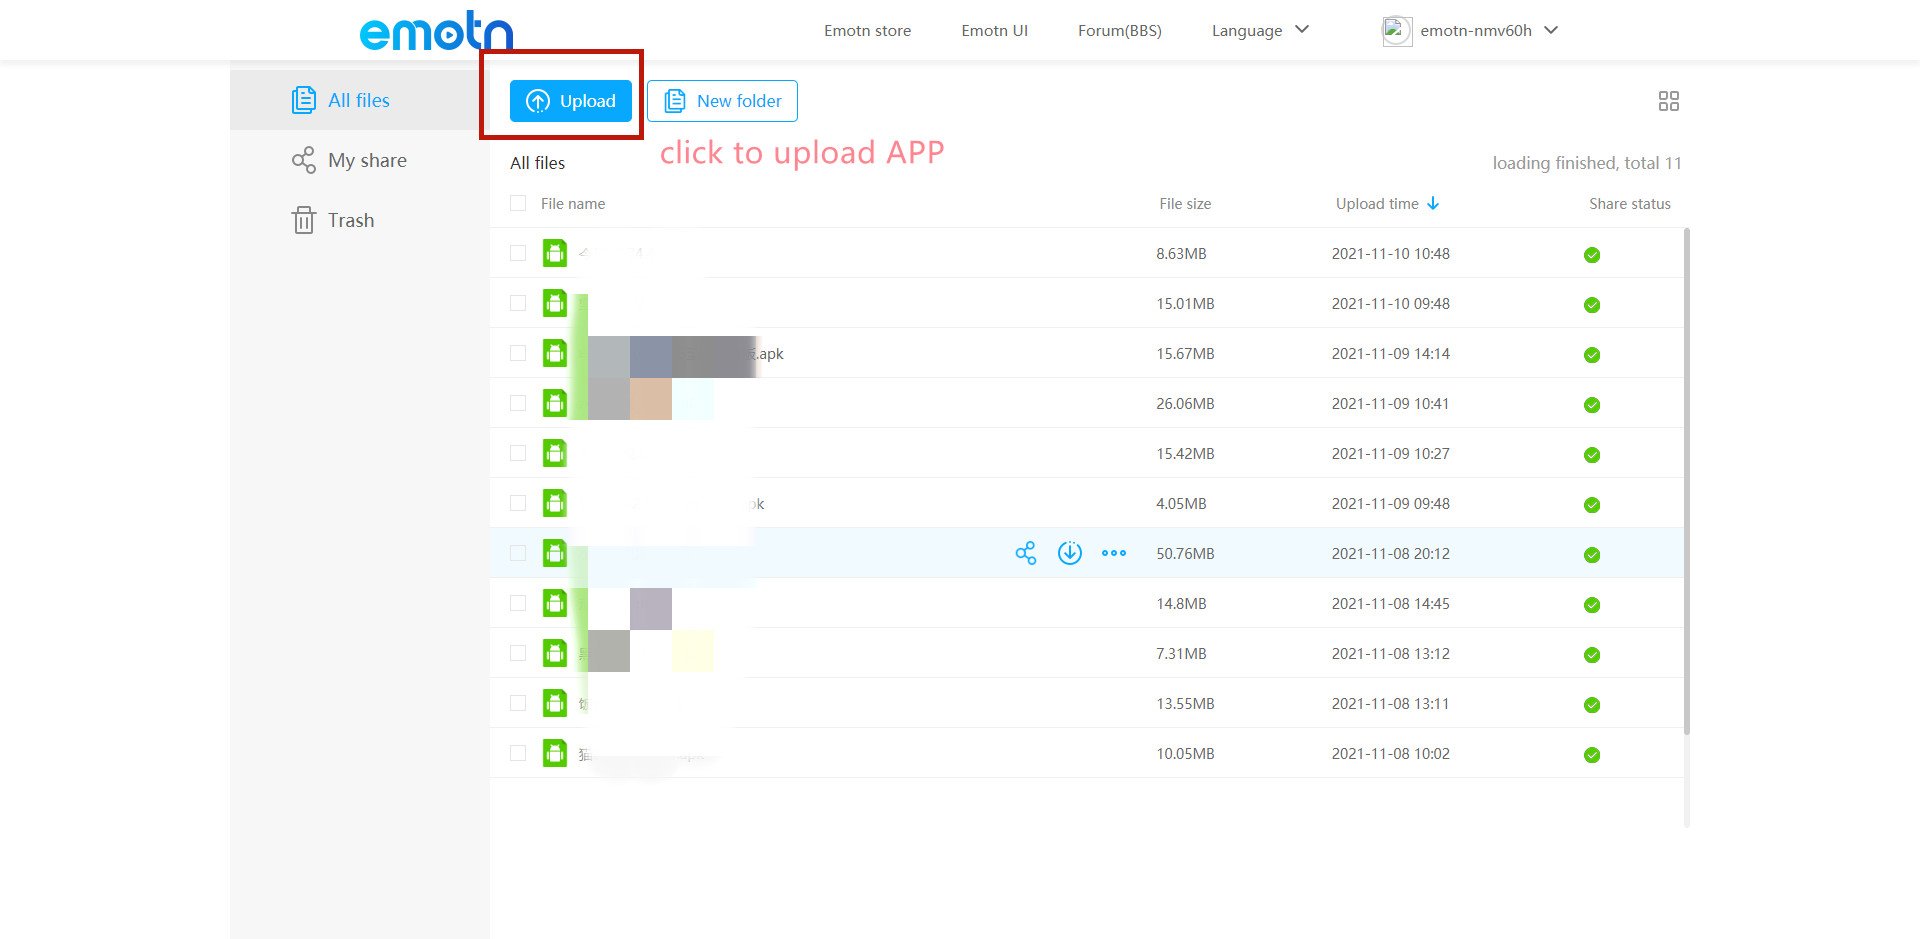Tick the checkbox for the 4.05MB file

pyautogui.click(x=518, y=503)
